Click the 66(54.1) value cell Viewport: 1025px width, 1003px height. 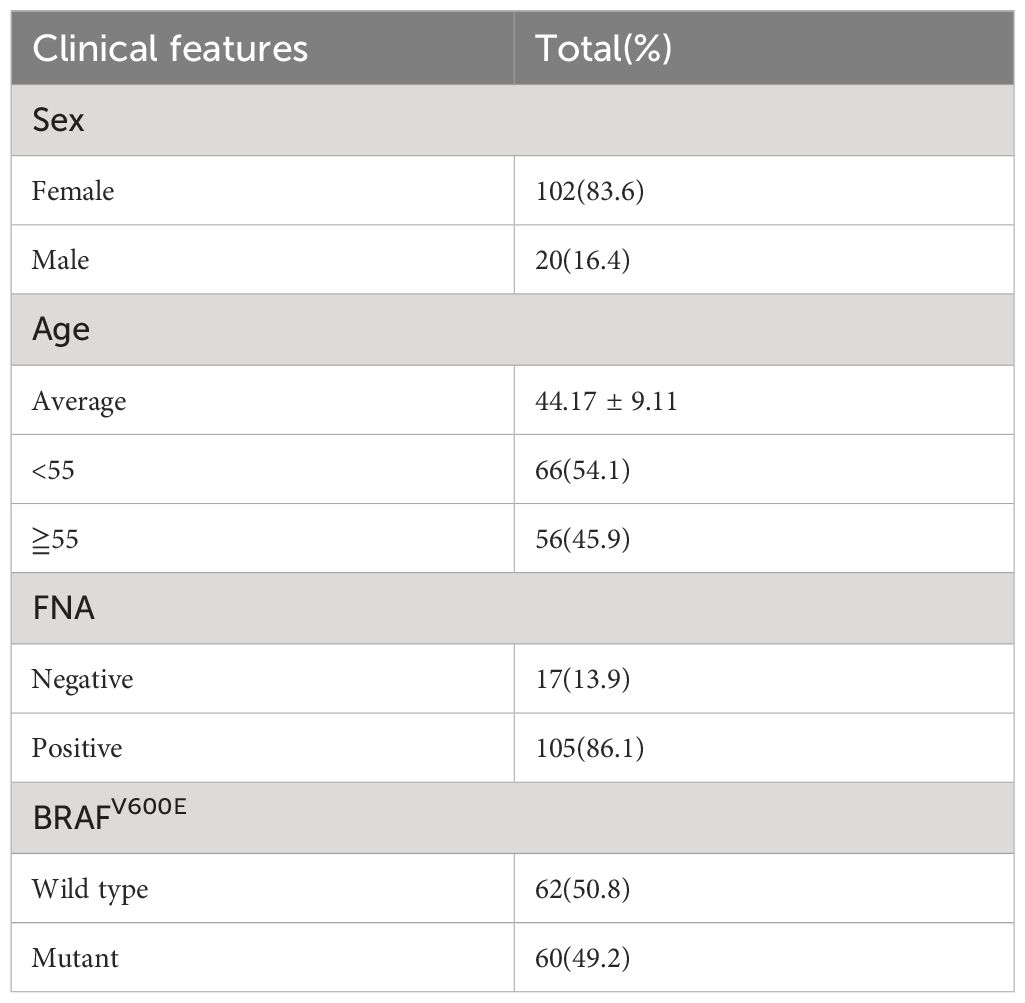click(582, 469)
